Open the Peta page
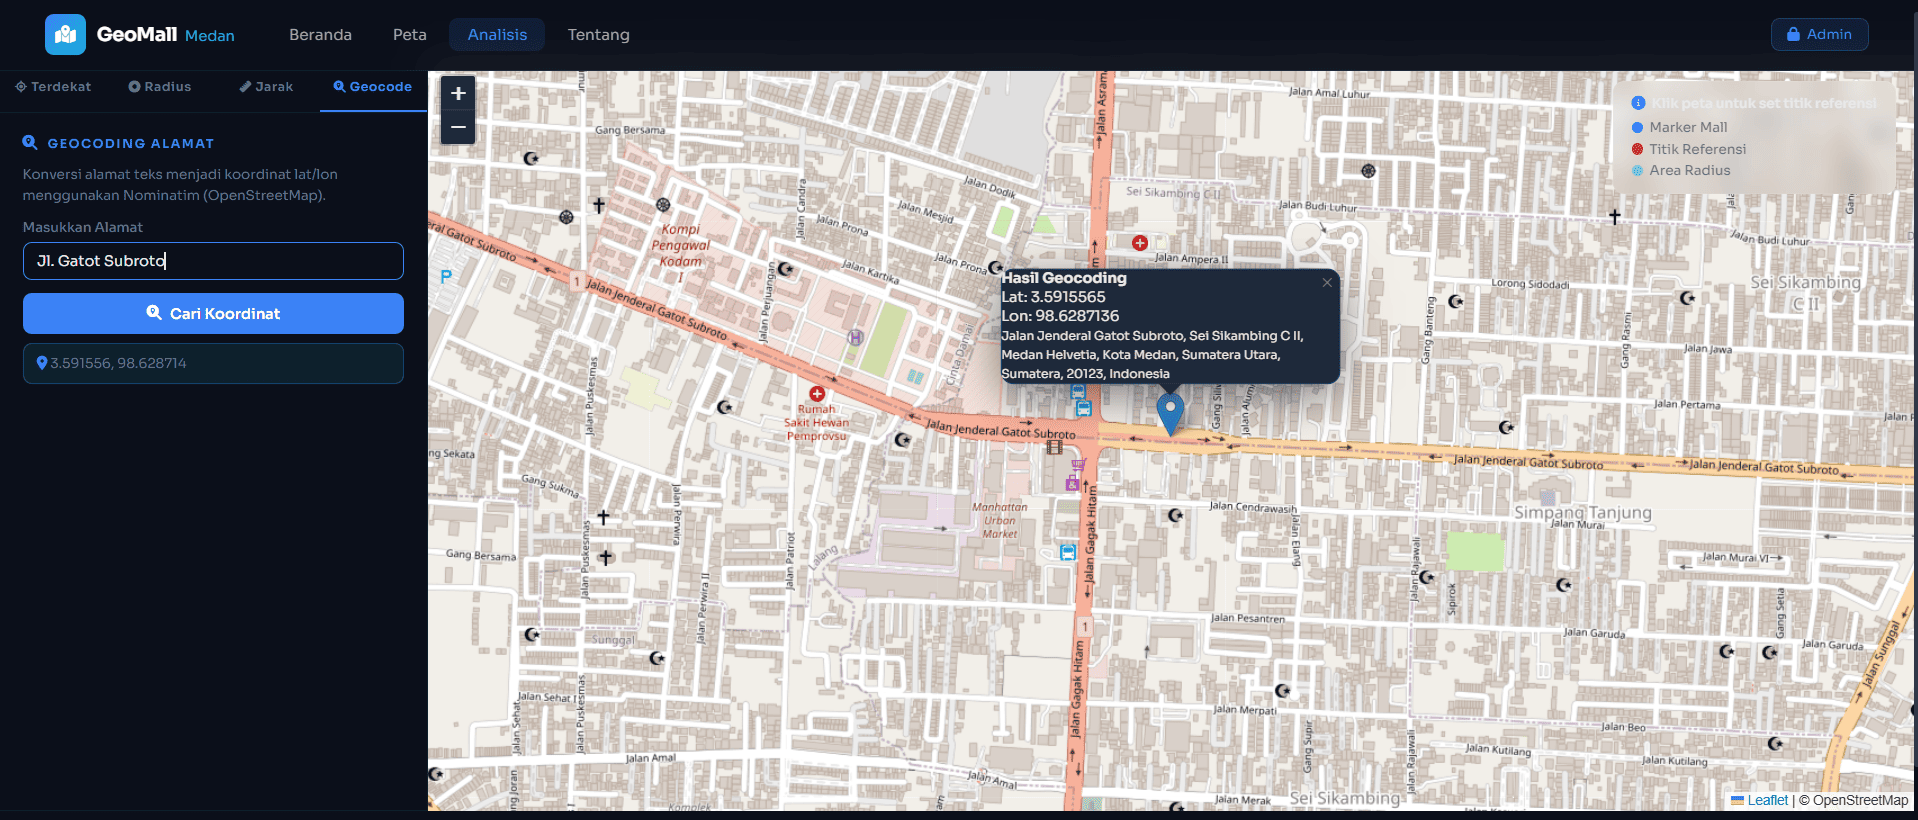Image resolution: width=1918 pixels, height=820 pixels. [x=409, y=35]
